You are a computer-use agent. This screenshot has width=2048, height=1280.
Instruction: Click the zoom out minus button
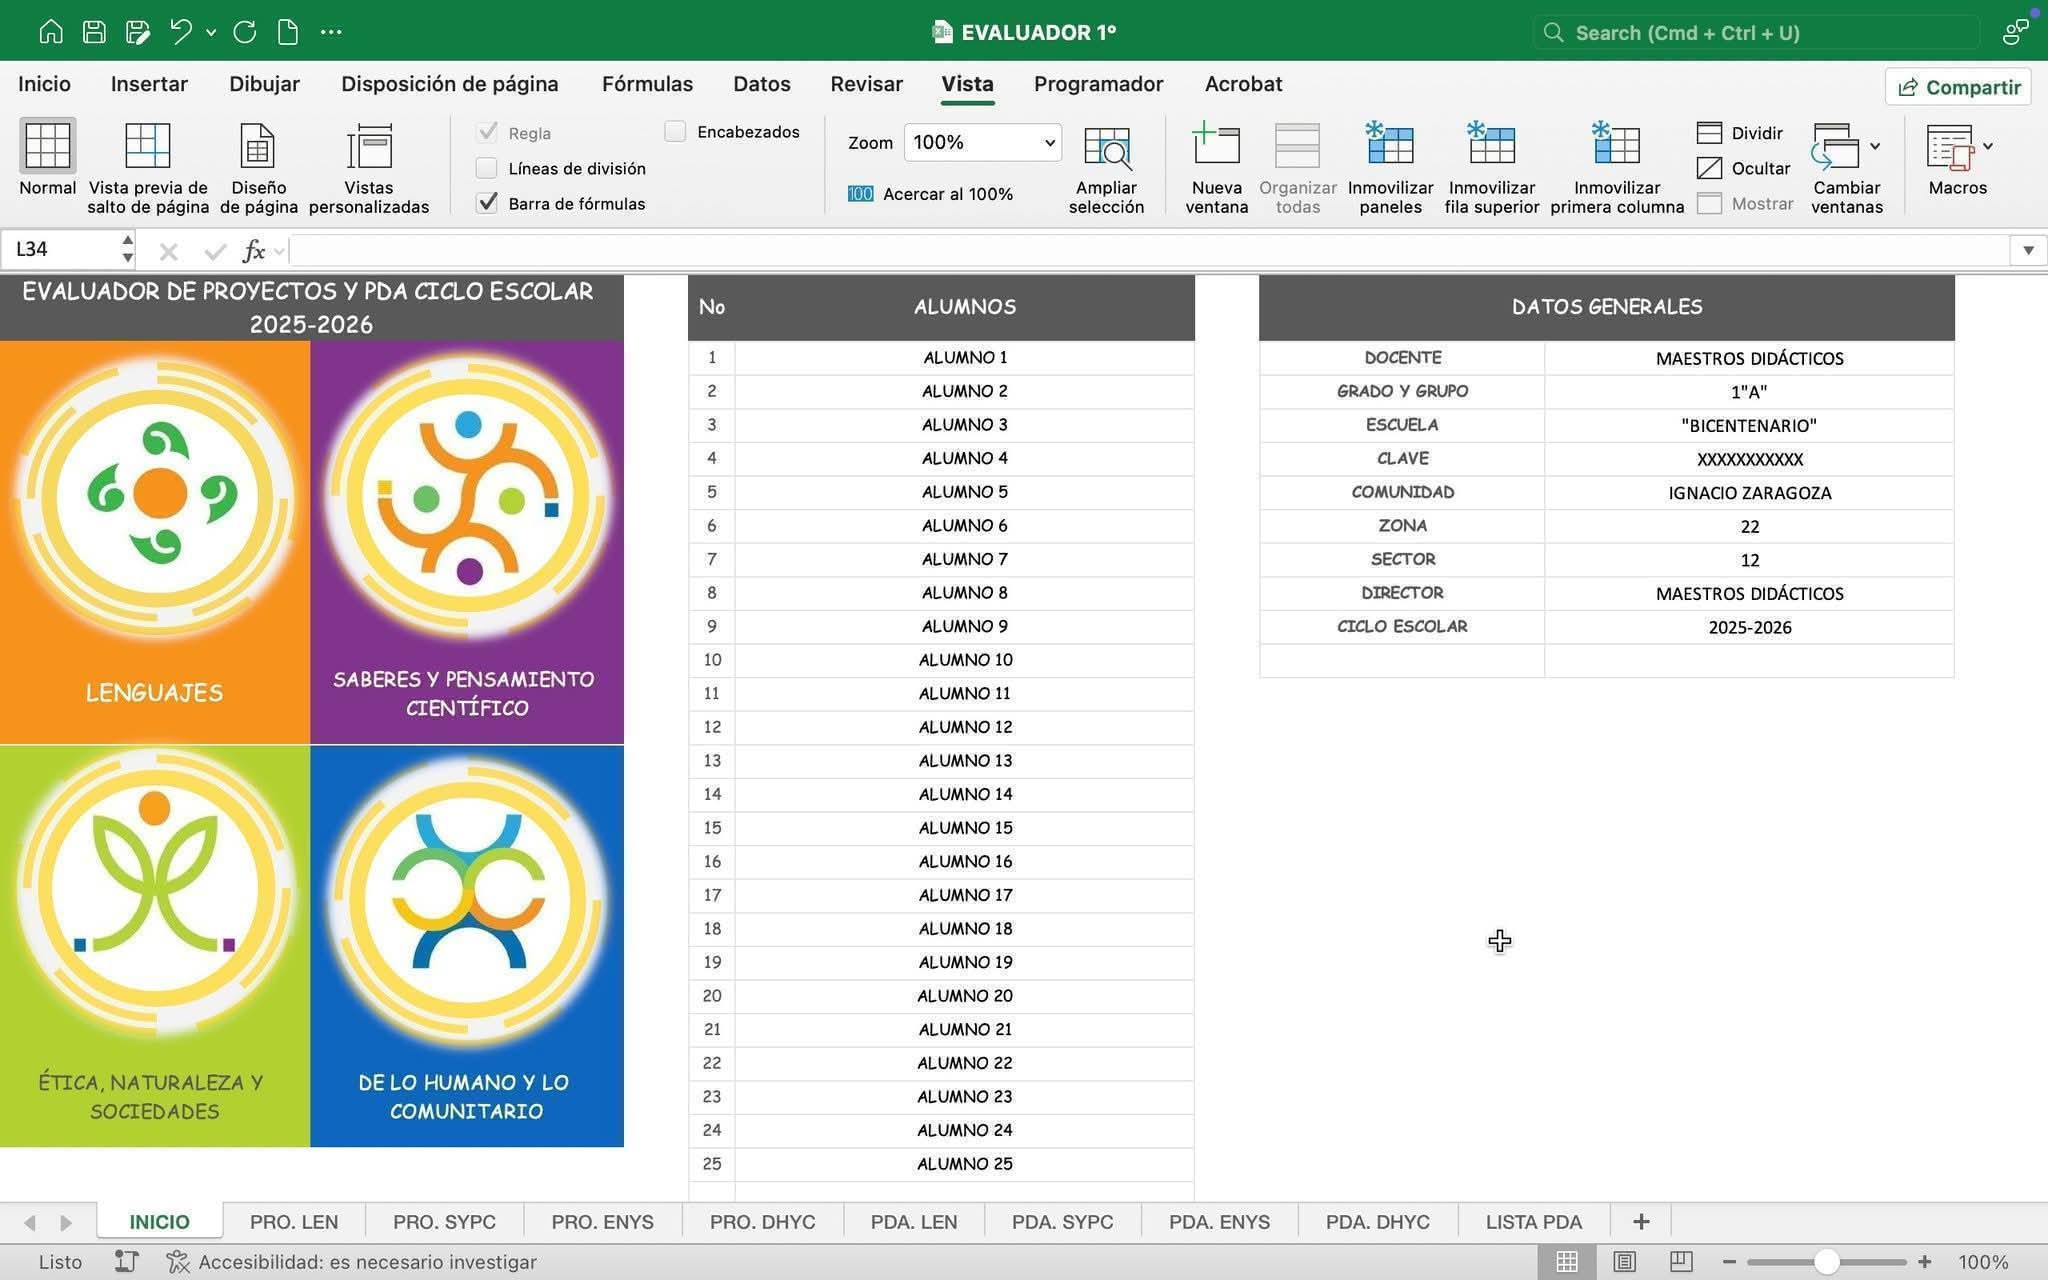click(x=1729, y=1262)
